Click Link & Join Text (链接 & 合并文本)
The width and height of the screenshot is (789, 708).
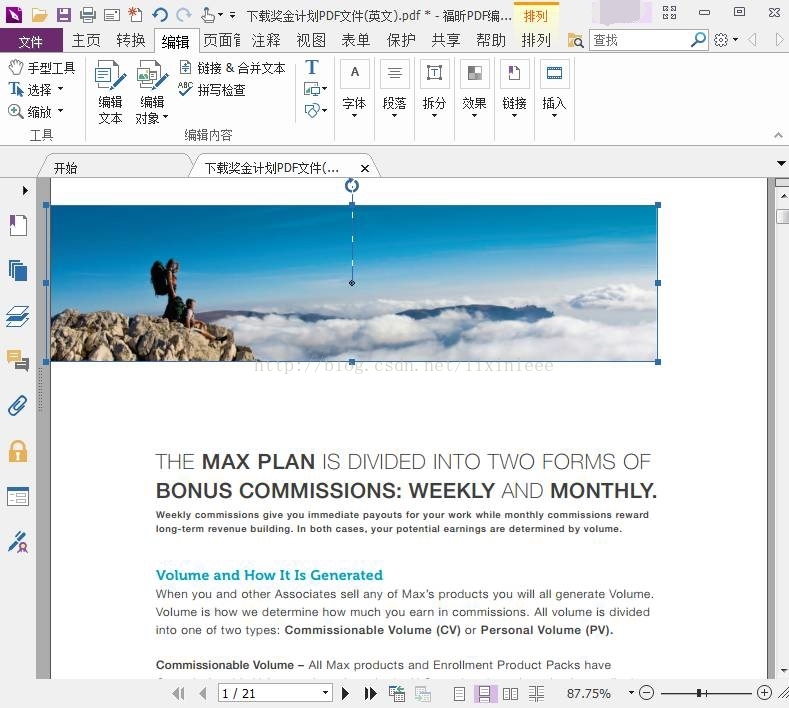pos(232,68)
